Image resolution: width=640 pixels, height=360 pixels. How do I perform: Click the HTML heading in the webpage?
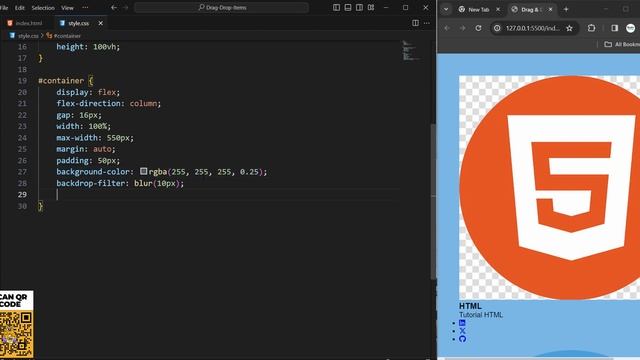[x=470, y=306]
